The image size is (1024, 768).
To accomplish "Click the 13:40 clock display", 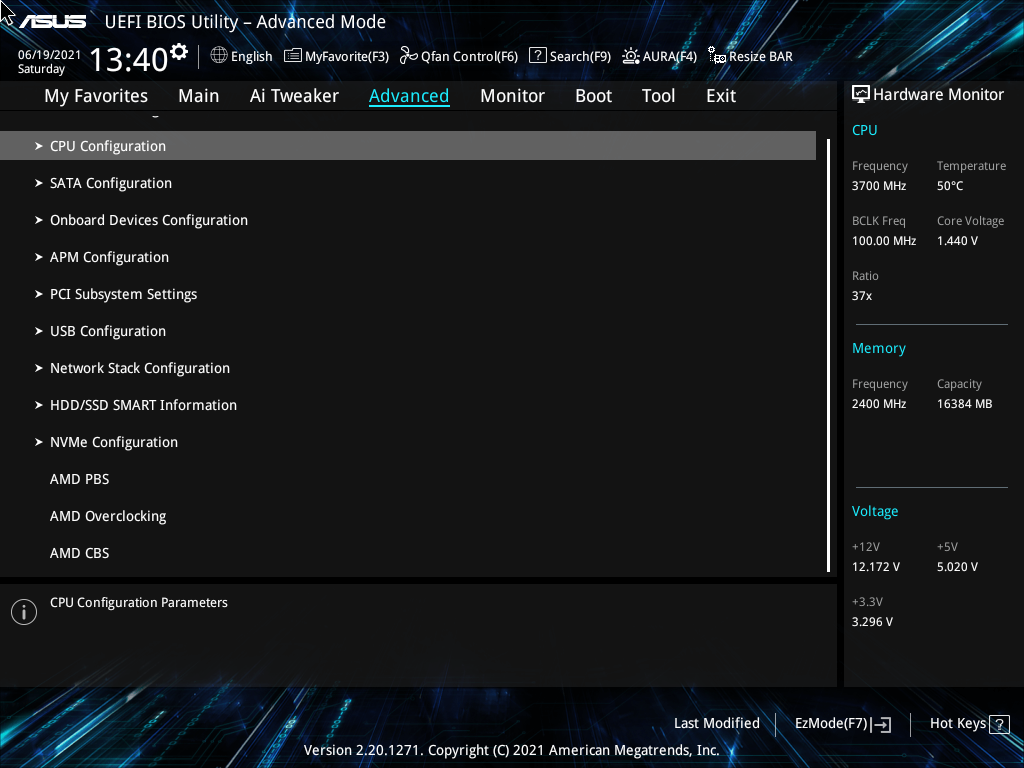I will click(129, 59).
